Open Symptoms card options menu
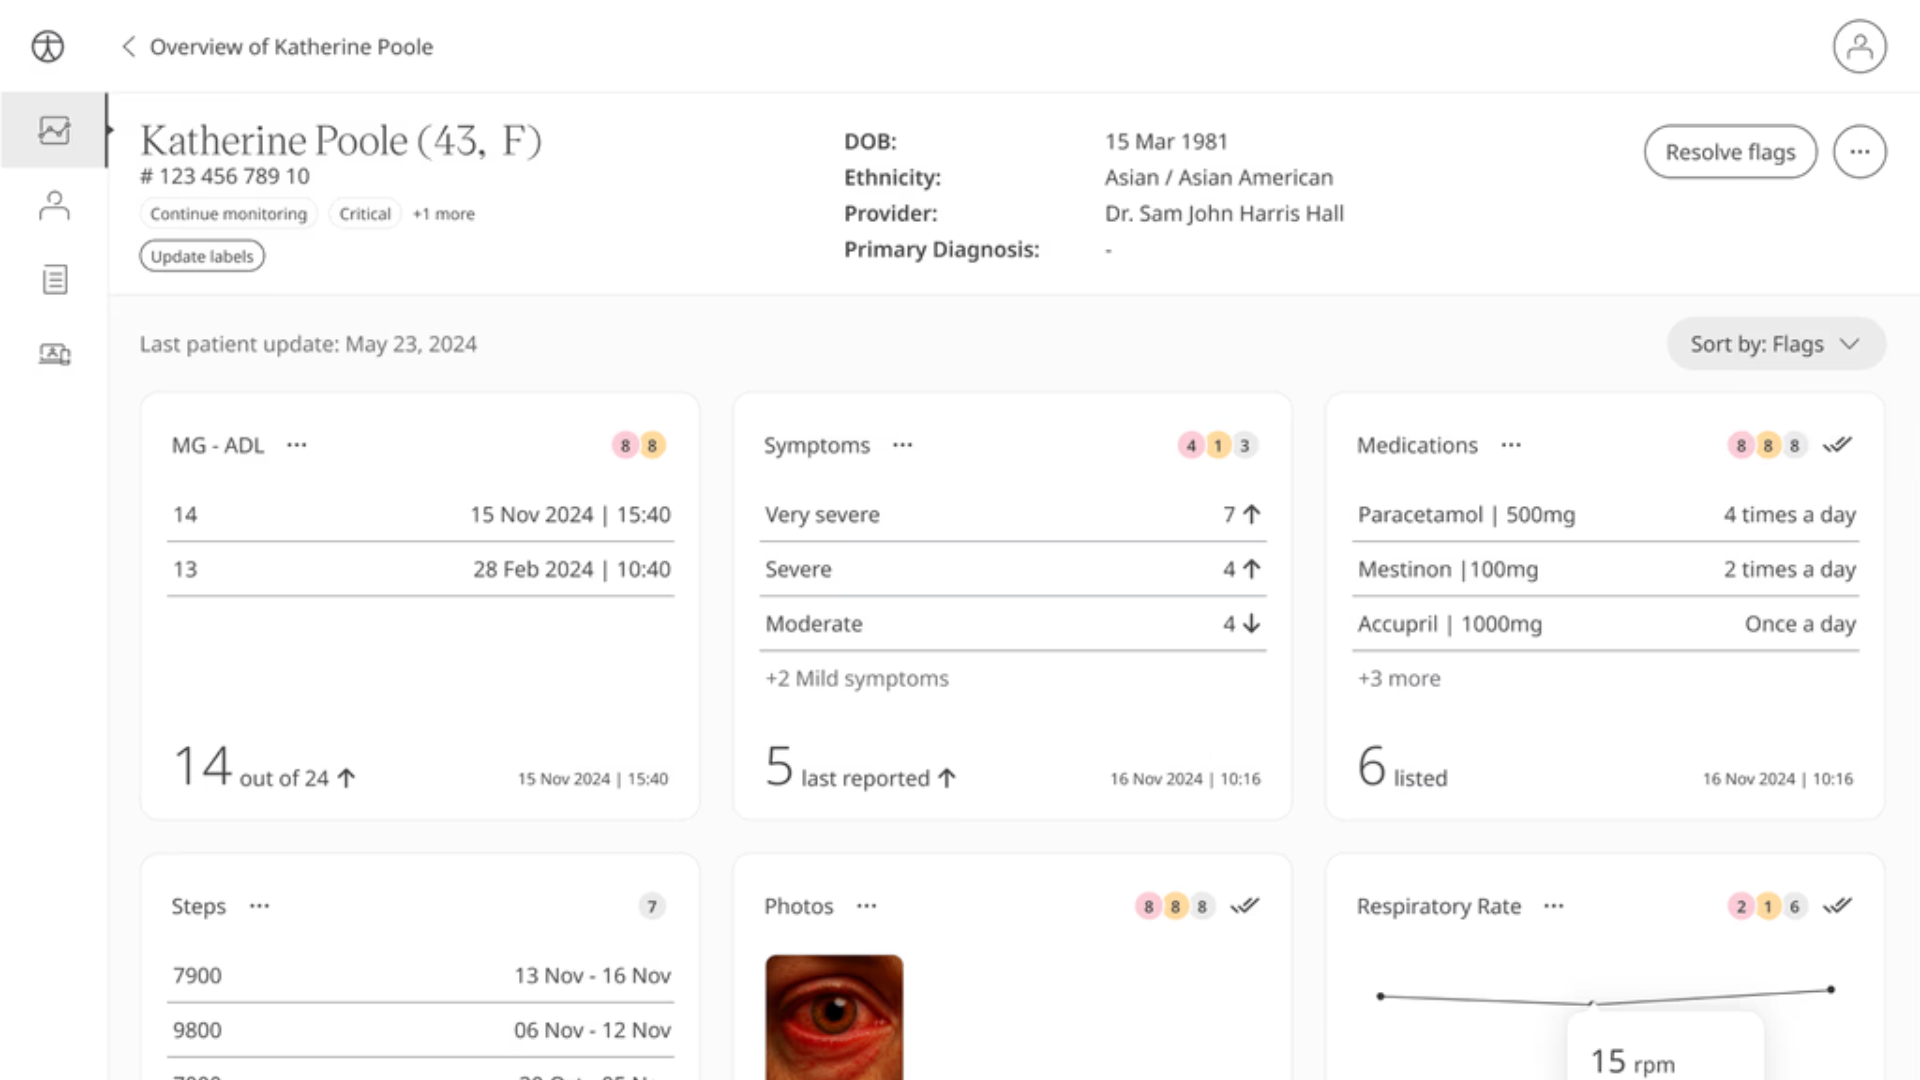 tap(903, 445)
